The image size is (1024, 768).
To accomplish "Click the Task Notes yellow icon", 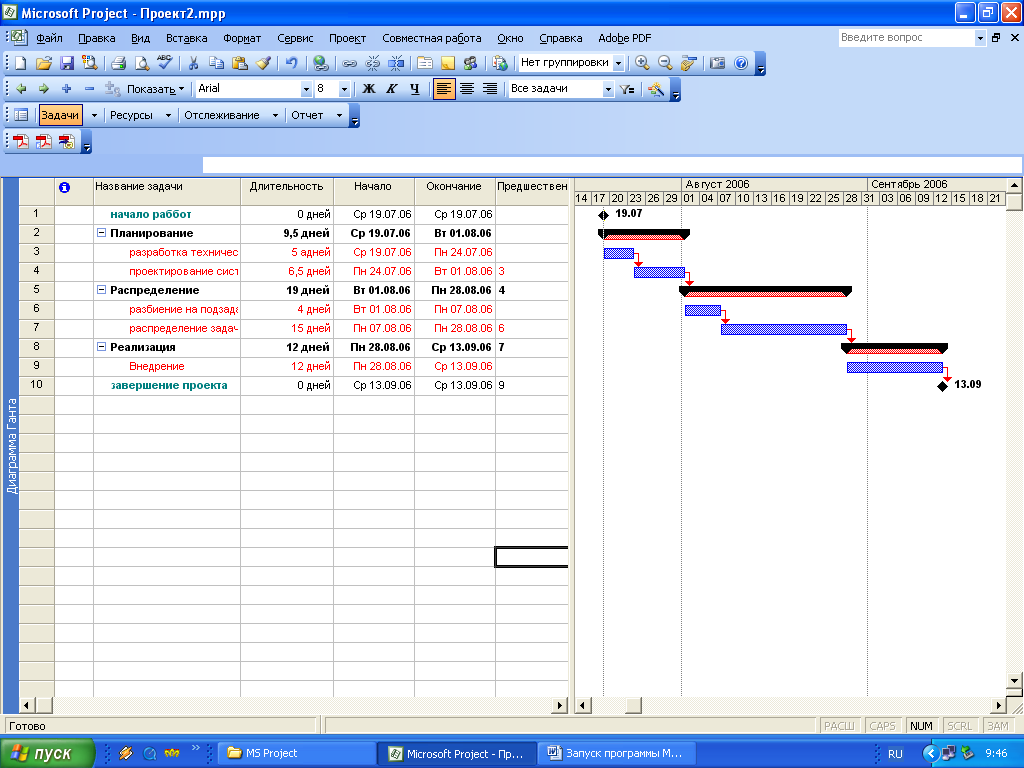I will click(447, 63).
